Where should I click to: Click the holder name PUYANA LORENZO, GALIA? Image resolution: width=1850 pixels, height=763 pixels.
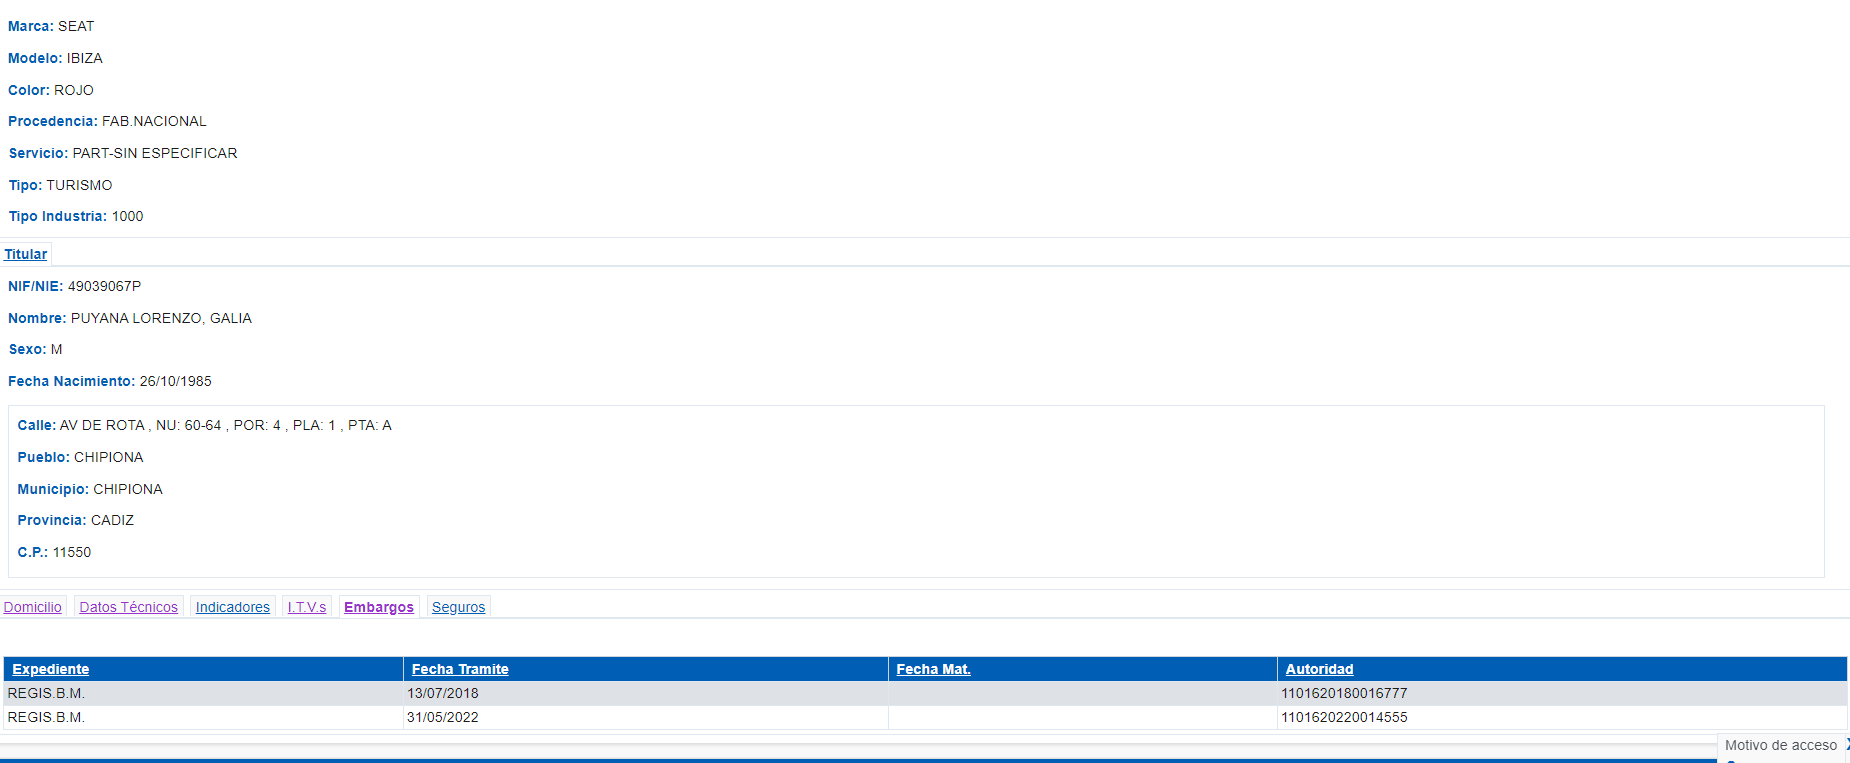161,318
